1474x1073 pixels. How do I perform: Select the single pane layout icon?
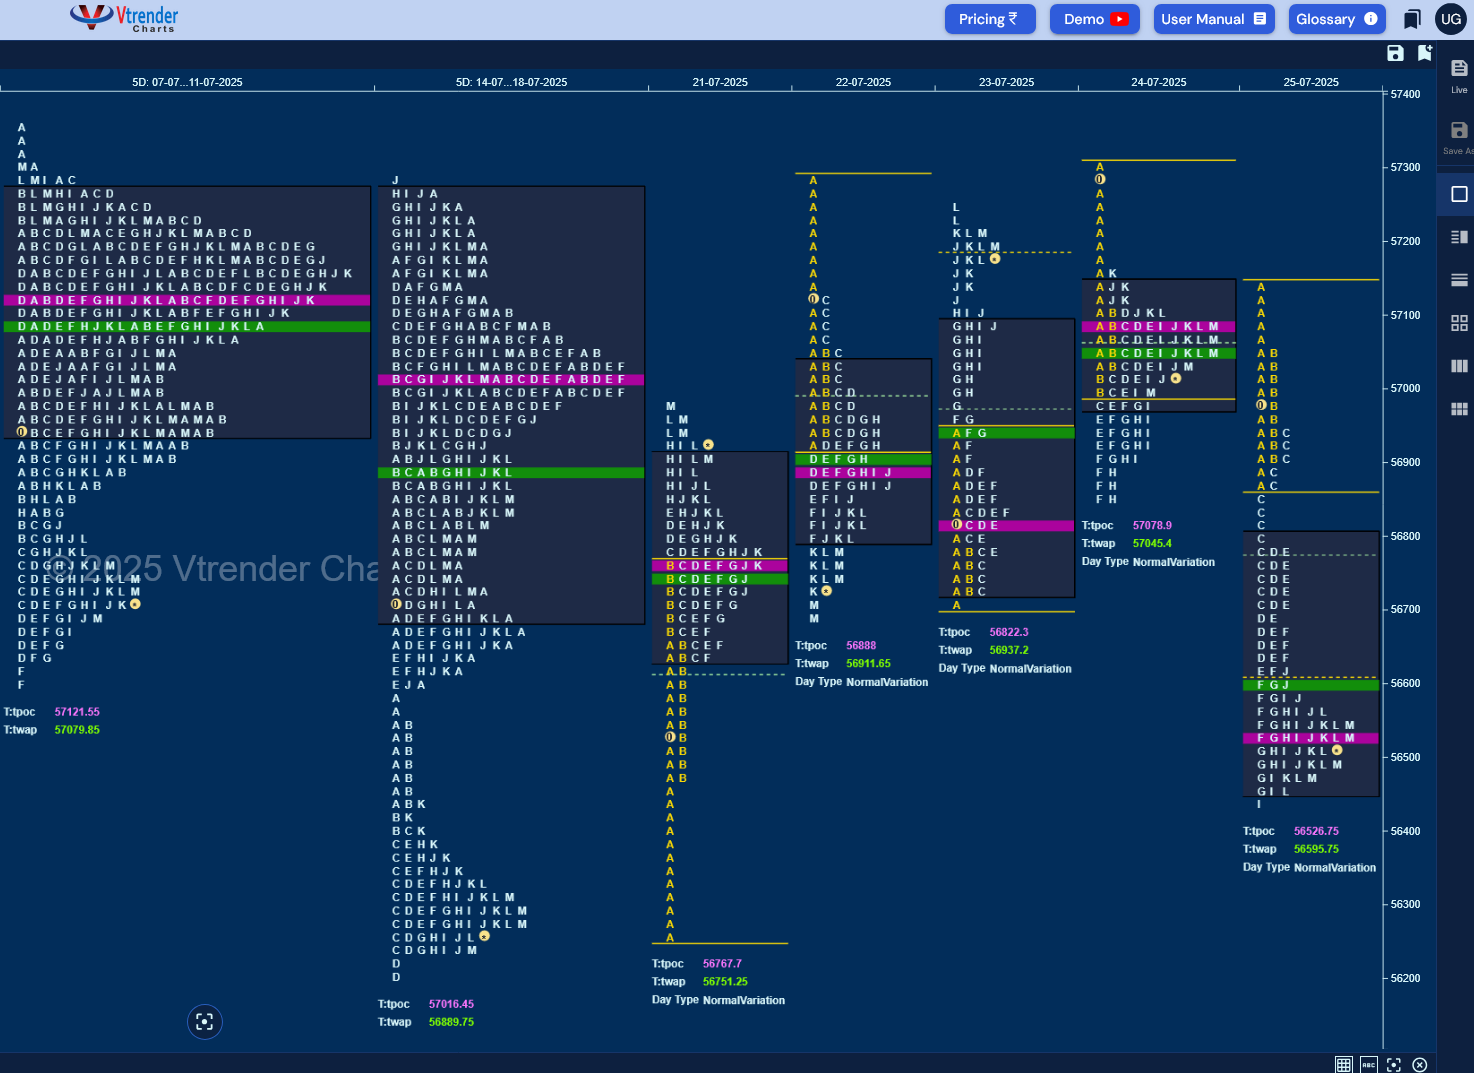point(1459,194)
